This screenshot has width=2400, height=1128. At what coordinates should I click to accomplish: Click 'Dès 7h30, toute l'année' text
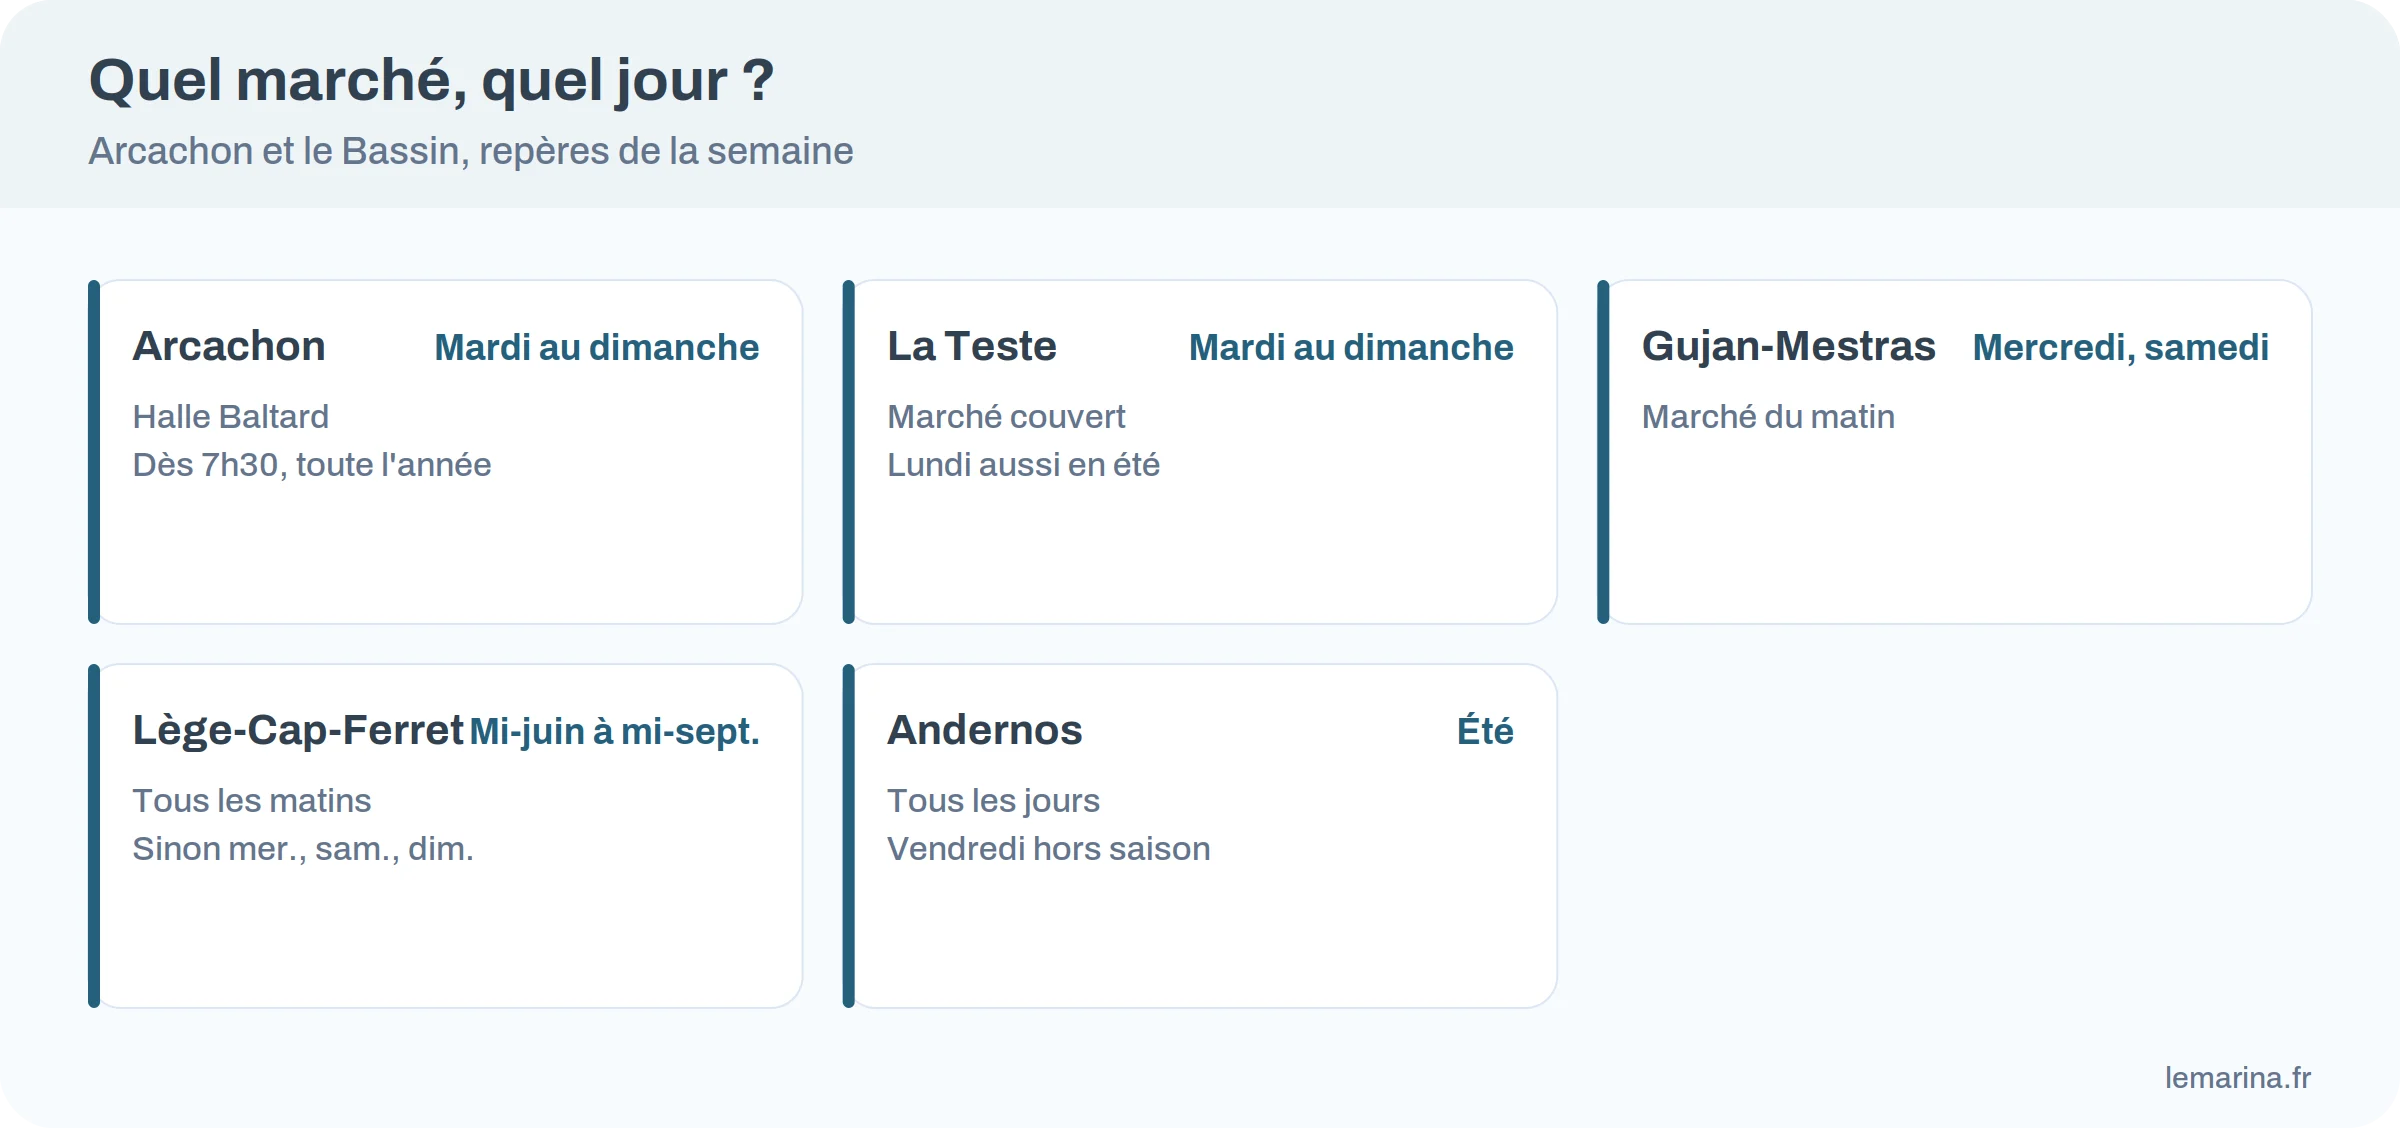tap(312, 464)
